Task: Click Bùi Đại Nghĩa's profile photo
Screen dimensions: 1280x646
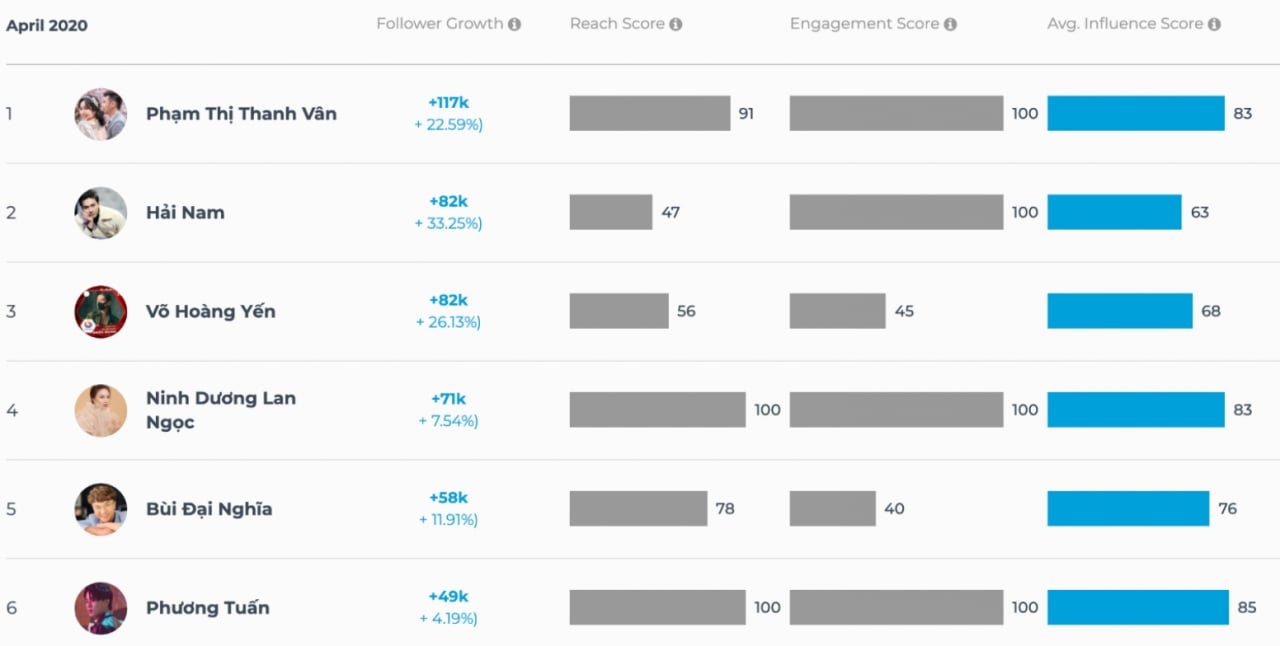Action: click(x=101, y=509)
